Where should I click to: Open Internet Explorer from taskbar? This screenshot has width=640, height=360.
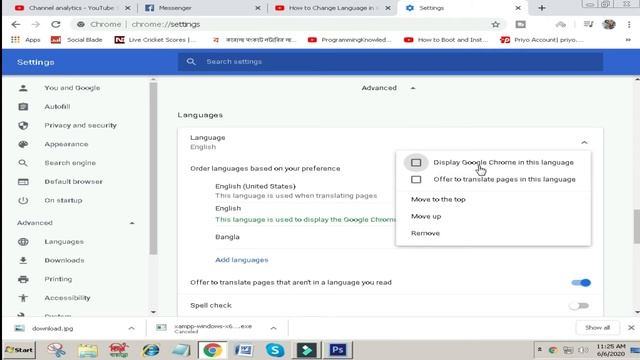pos(151,350)
